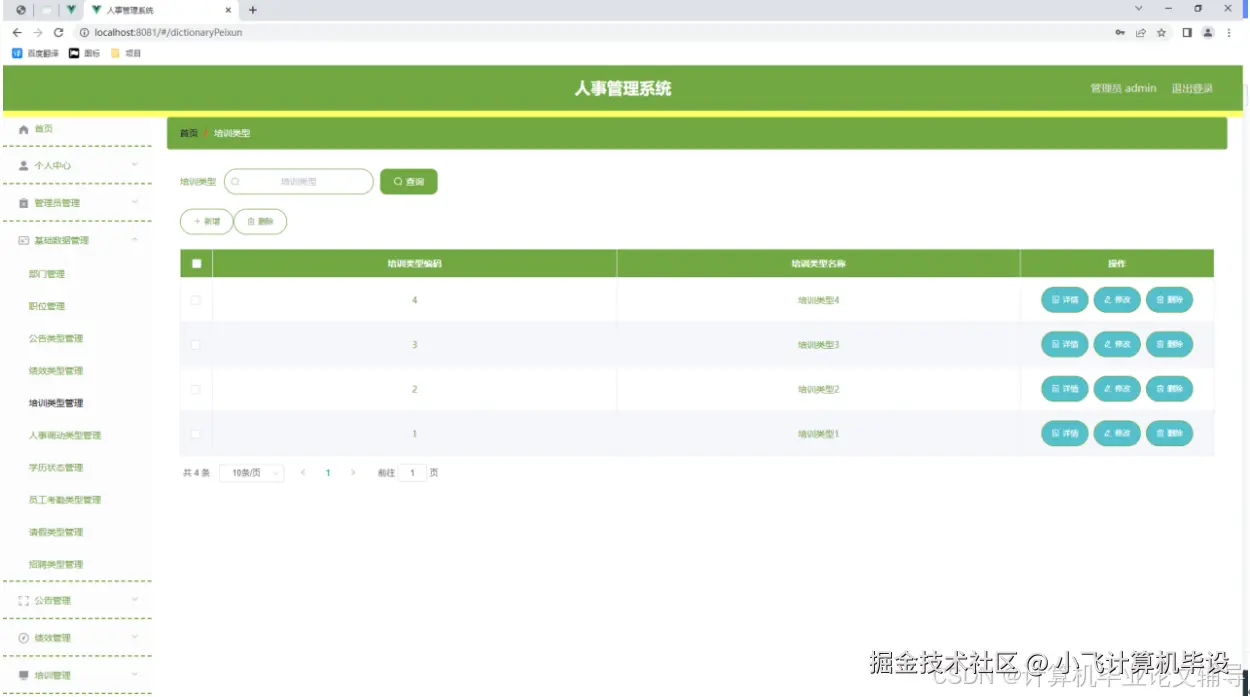Open the tab search chevron in the title bar

click(1138, 9)
